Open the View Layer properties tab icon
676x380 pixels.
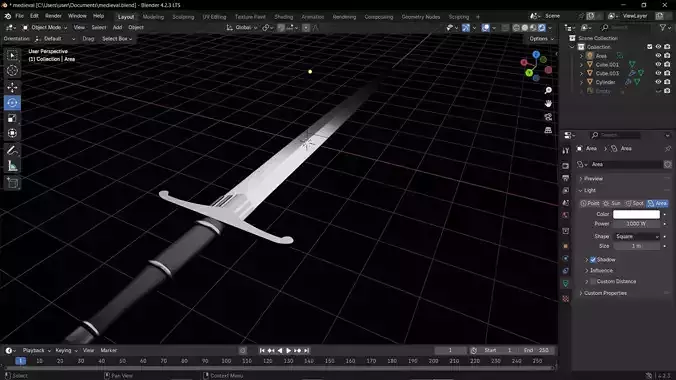point(566,190)
